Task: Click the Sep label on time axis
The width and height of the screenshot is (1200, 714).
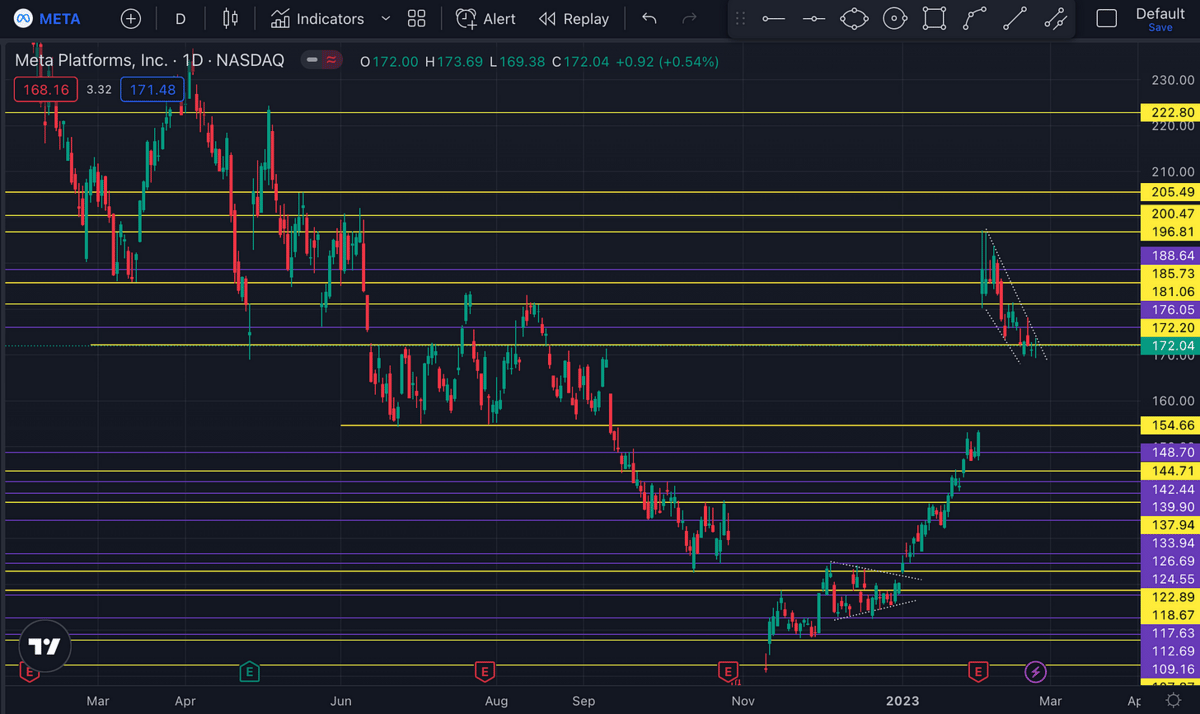Action: 586,701
